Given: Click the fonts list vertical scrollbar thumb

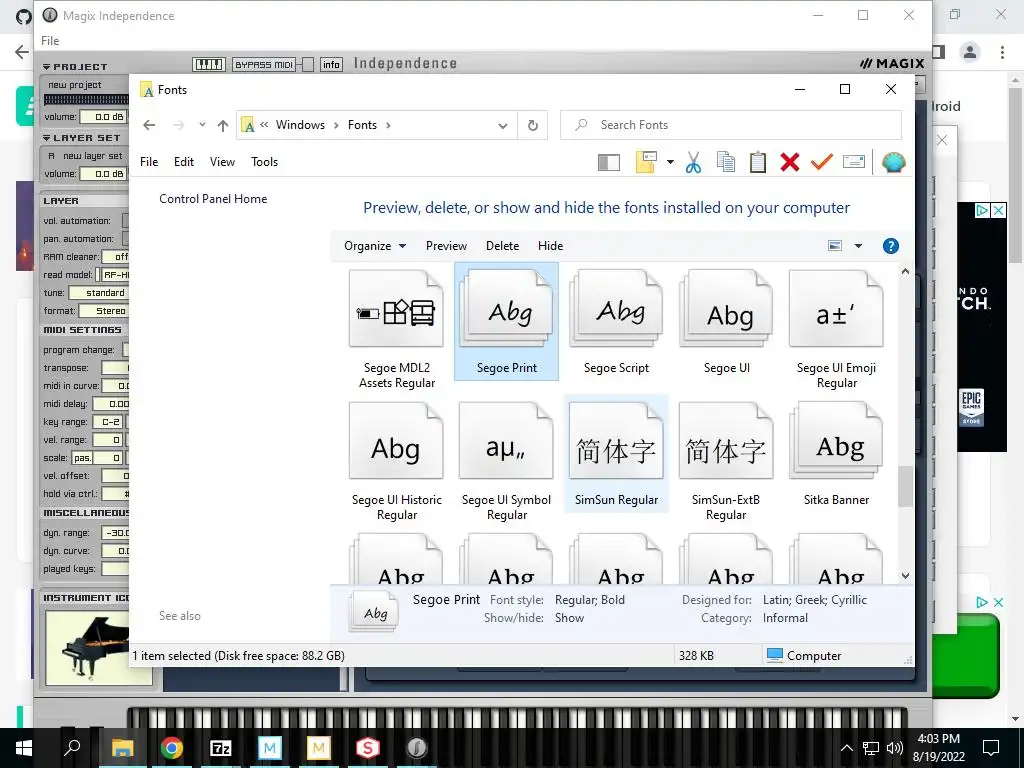Looking at the screenshot, I should tap(905, 487).
